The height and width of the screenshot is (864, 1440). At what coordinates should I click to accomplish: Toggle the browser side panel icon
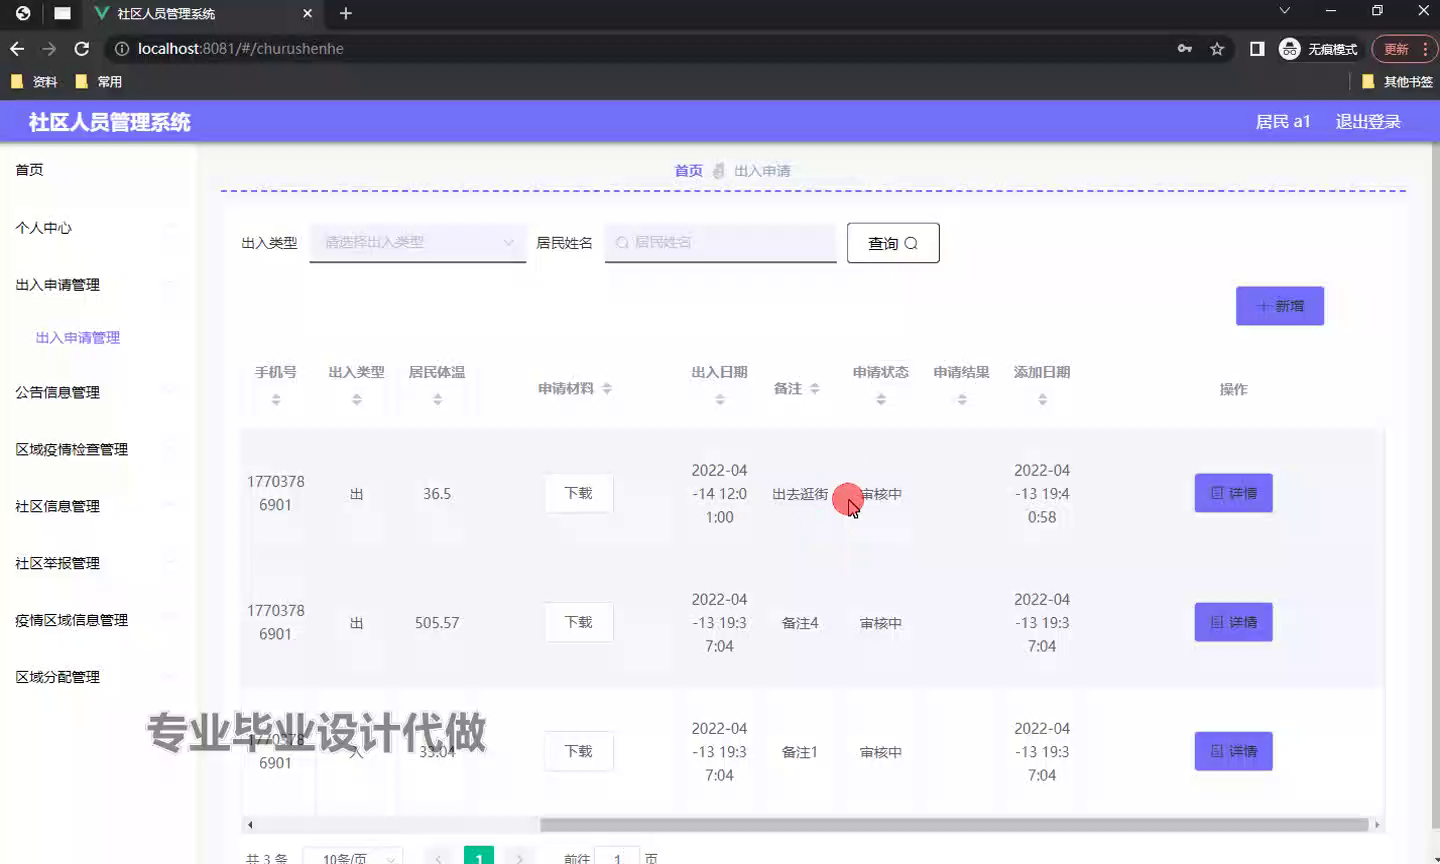(x=1257, y=48)
